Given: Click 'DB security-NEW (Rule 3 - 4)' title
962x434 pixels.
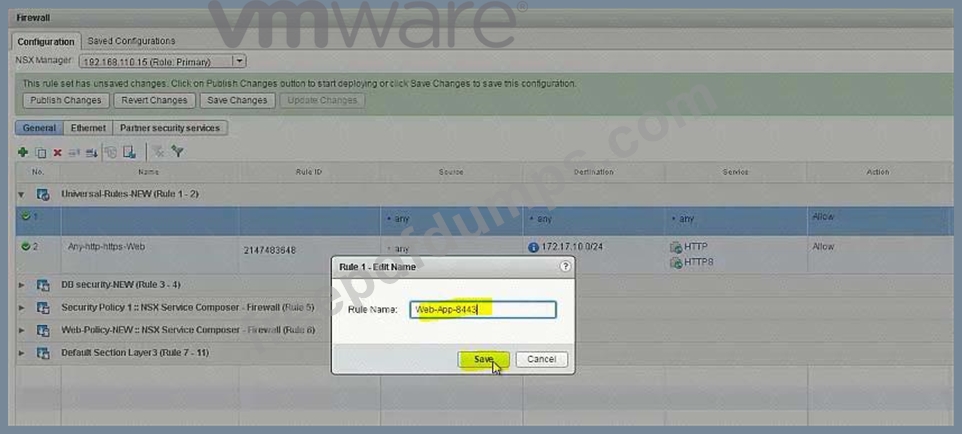Looking at the screenshot, I should point(121,285).
